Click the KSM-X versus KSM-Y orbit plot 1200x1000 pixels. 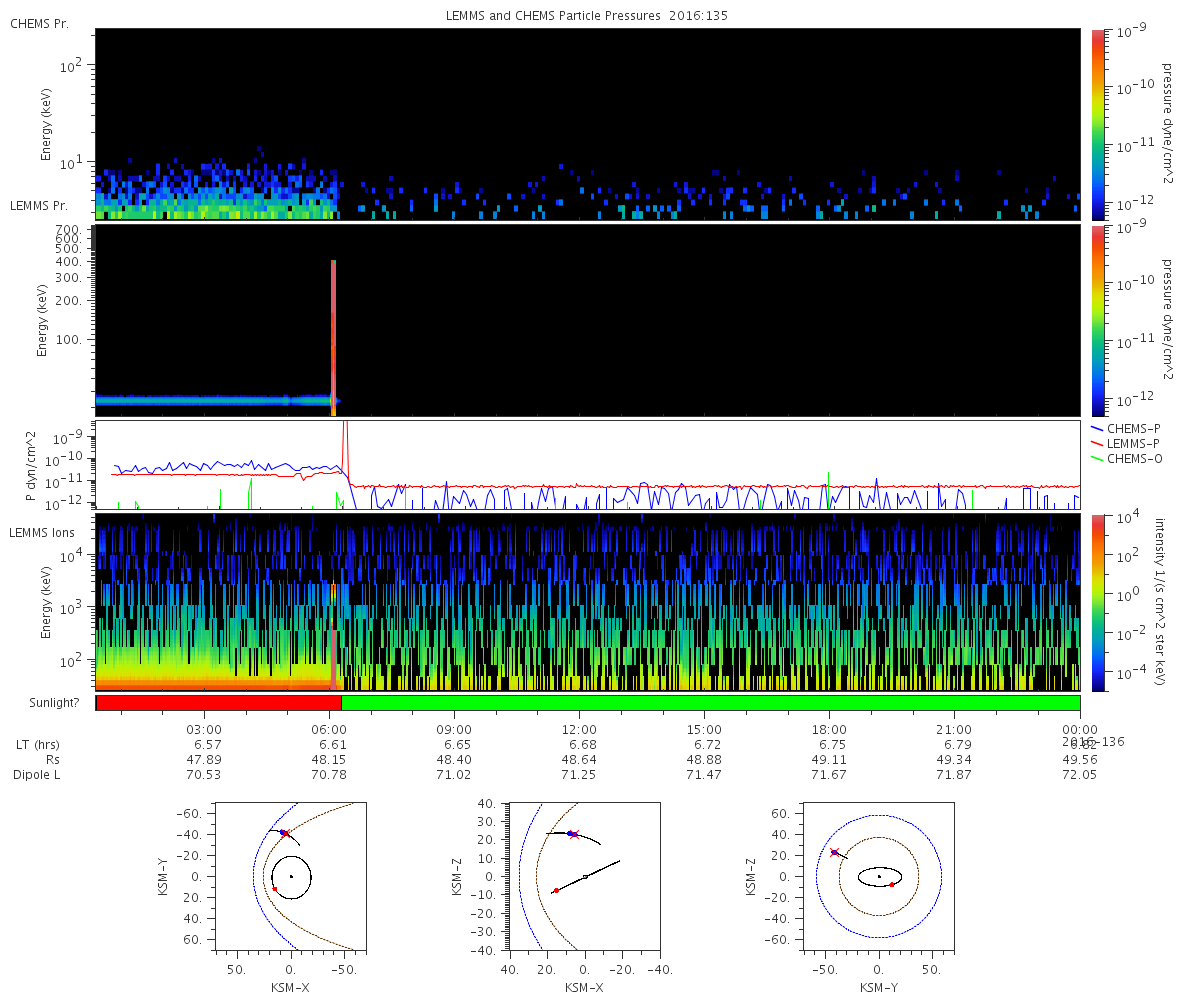pyautogui.click(x=287, y=875)
